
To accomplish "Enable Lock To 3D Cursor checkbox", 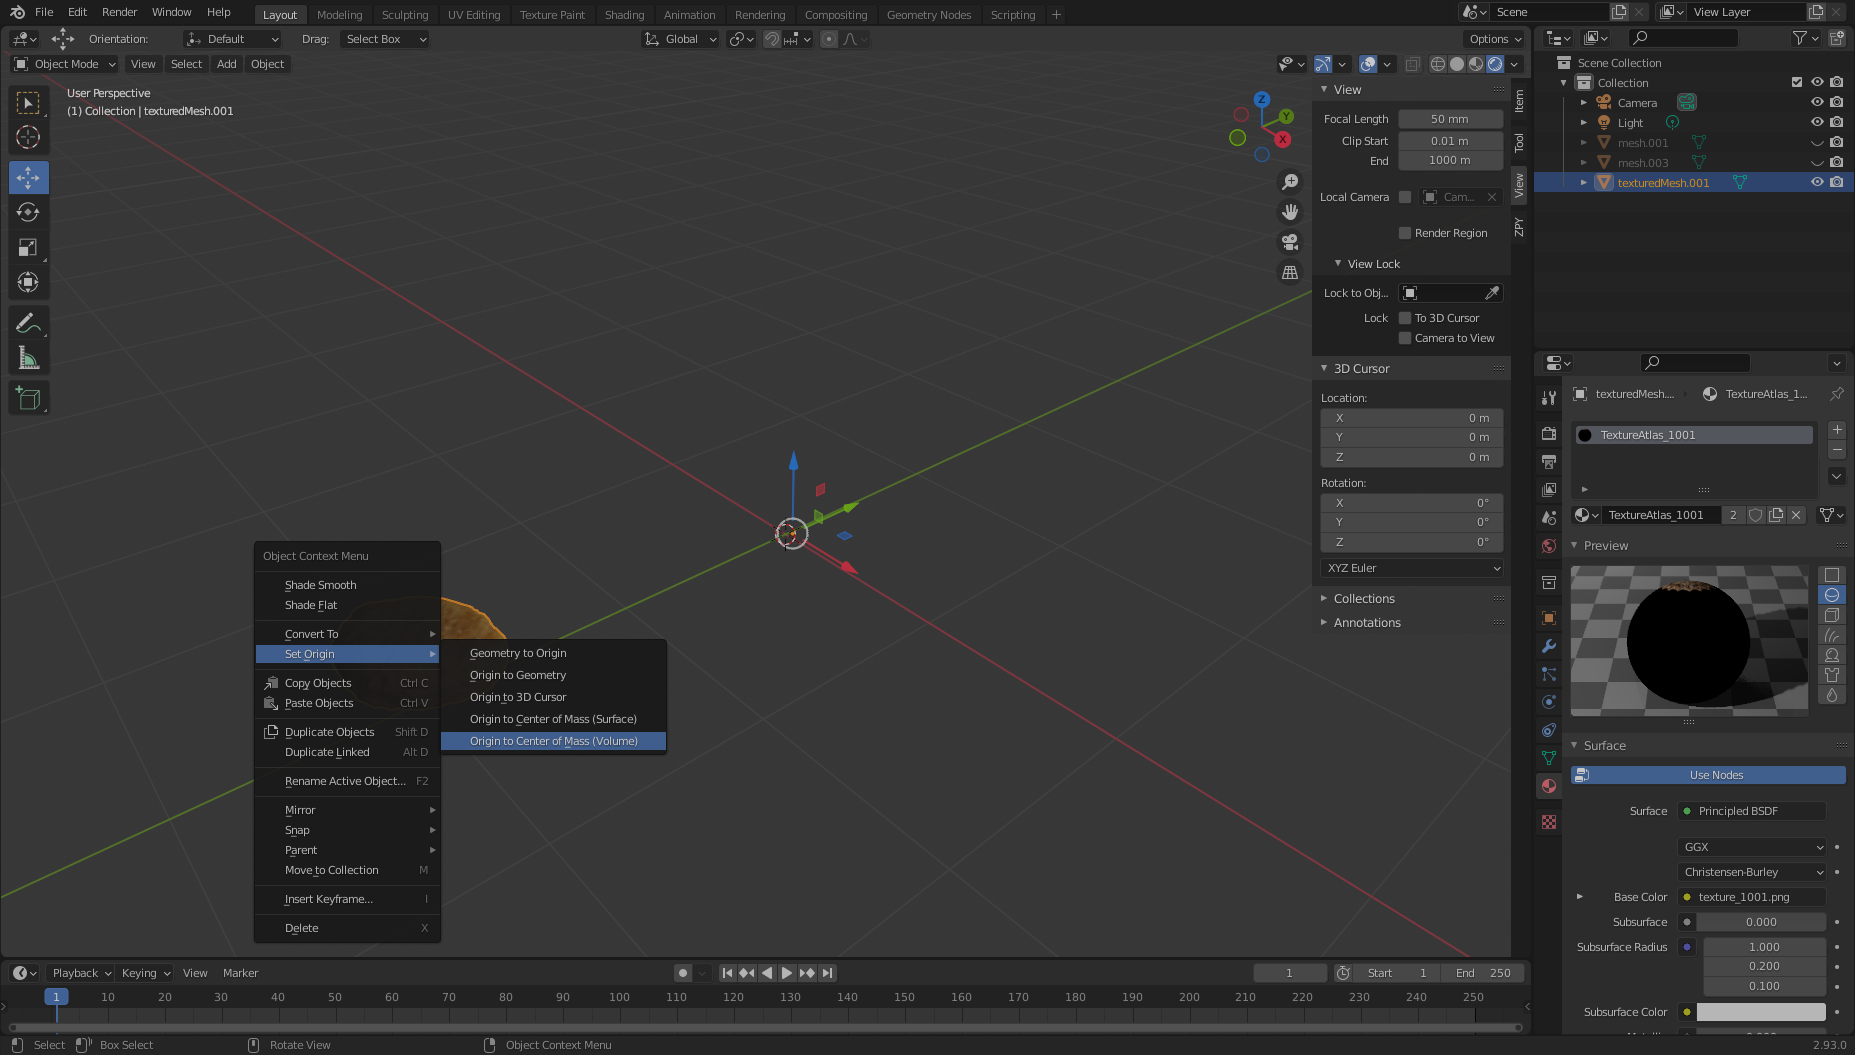I will [1405, 318].
